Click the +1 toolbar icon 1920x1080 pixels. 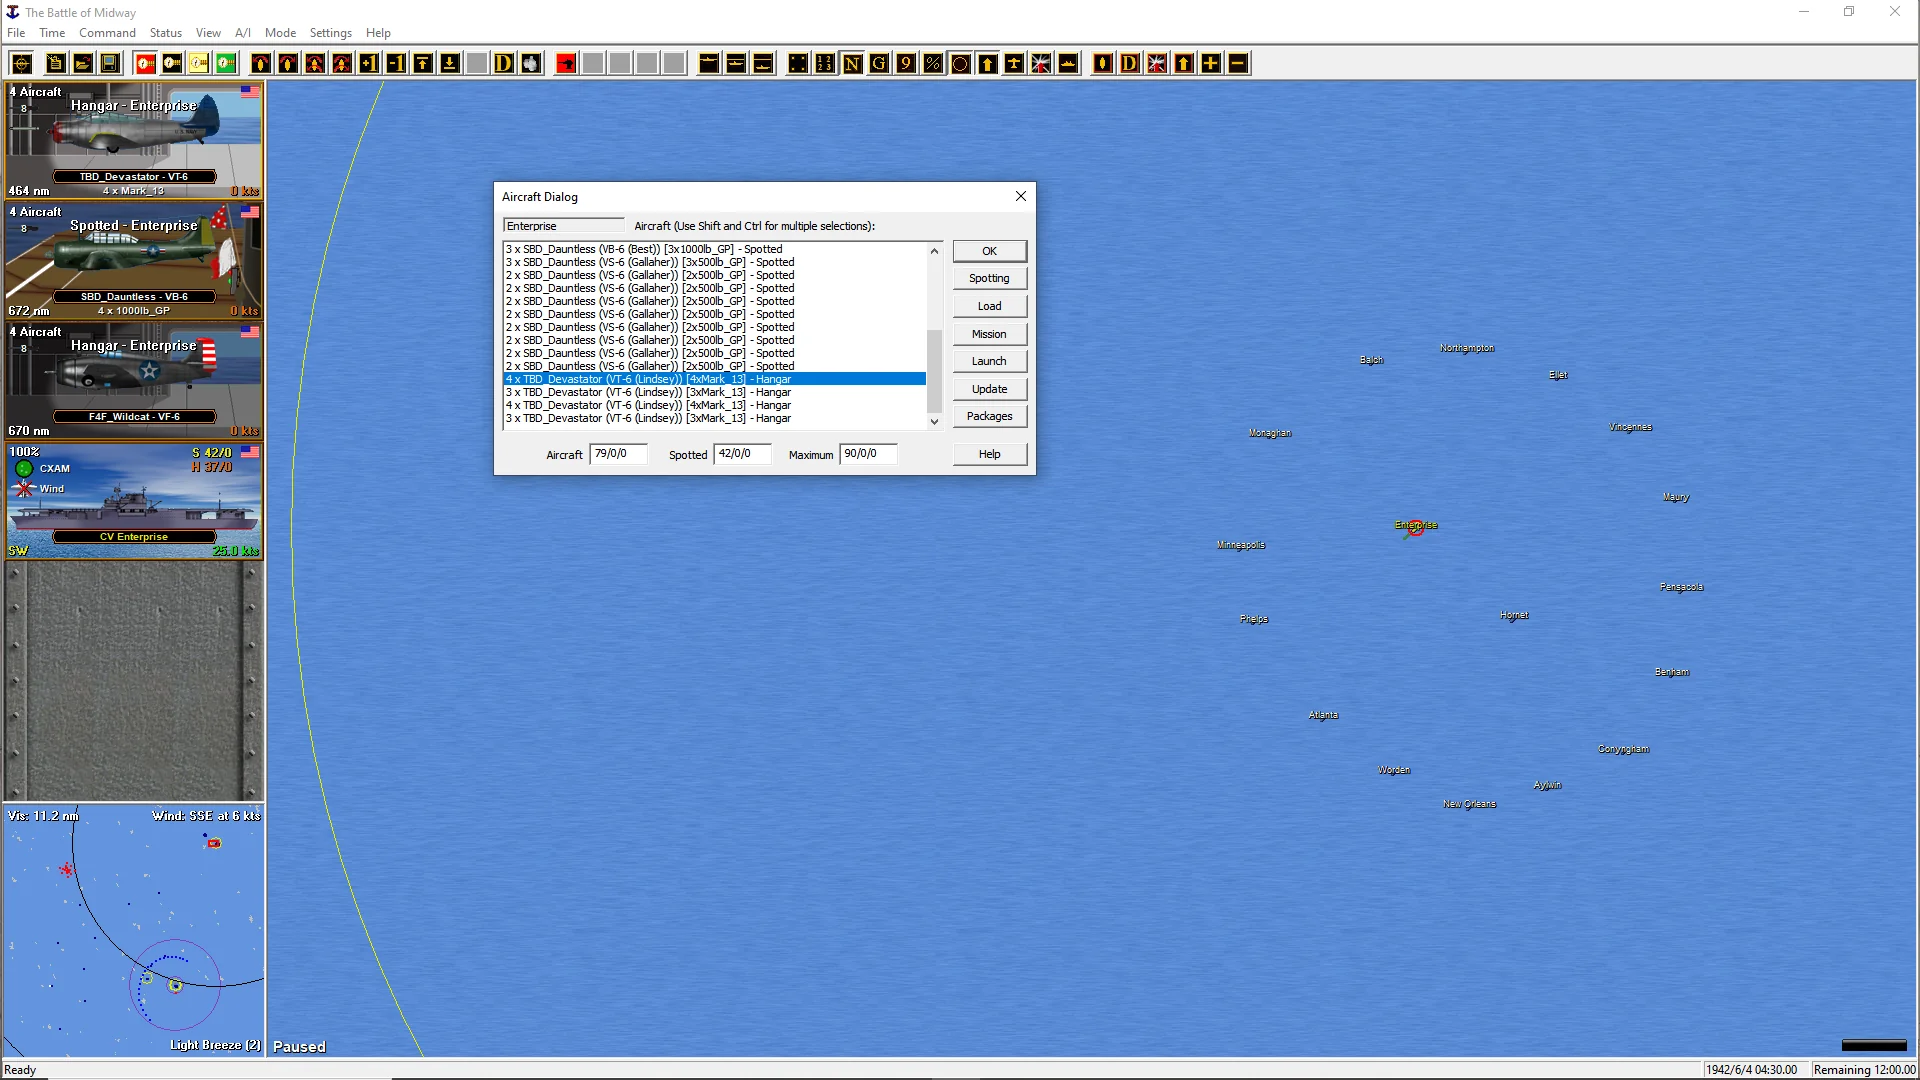point(369,64)
